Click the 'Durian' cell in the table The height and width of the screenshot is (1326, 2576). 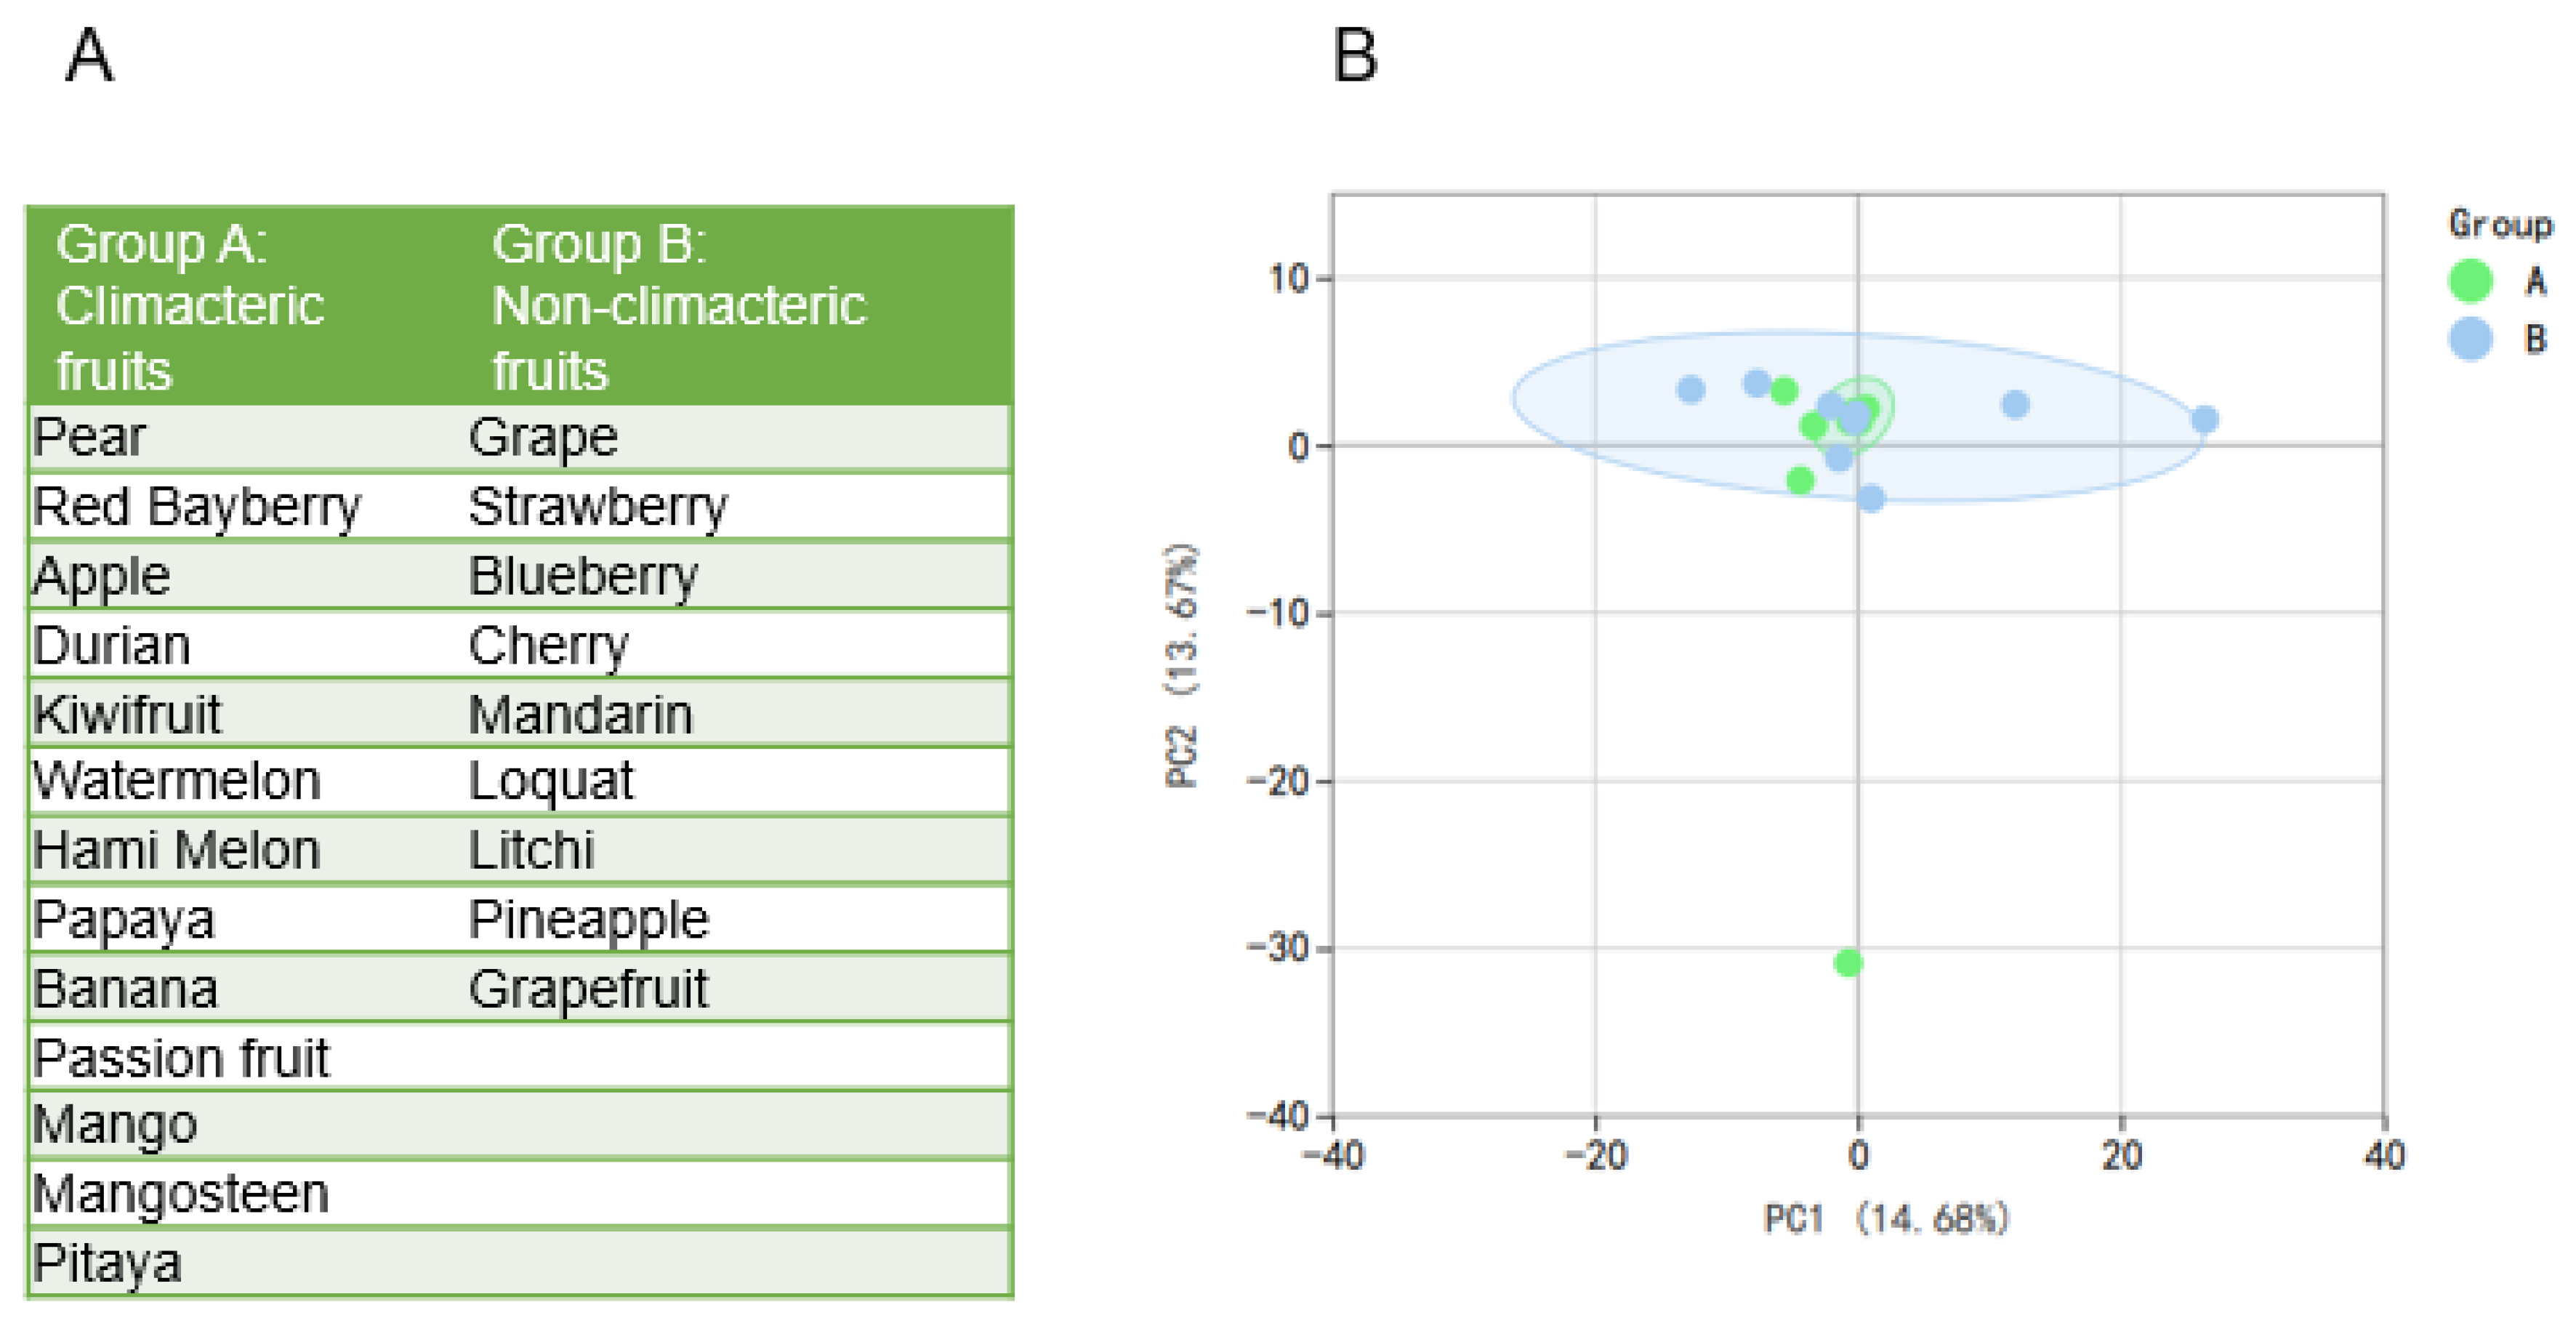point(112,645)
